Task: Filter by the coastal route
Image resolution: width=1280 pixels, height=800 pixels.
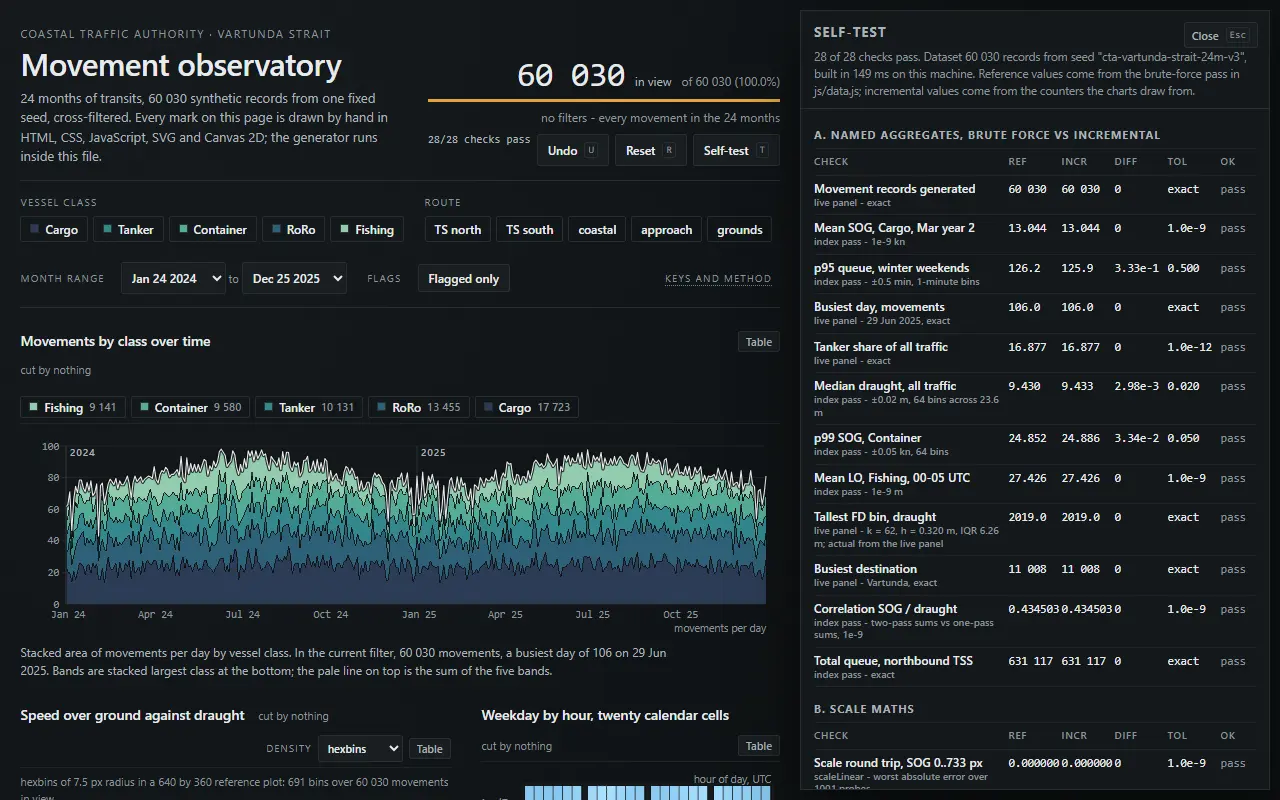Action: 597,229
